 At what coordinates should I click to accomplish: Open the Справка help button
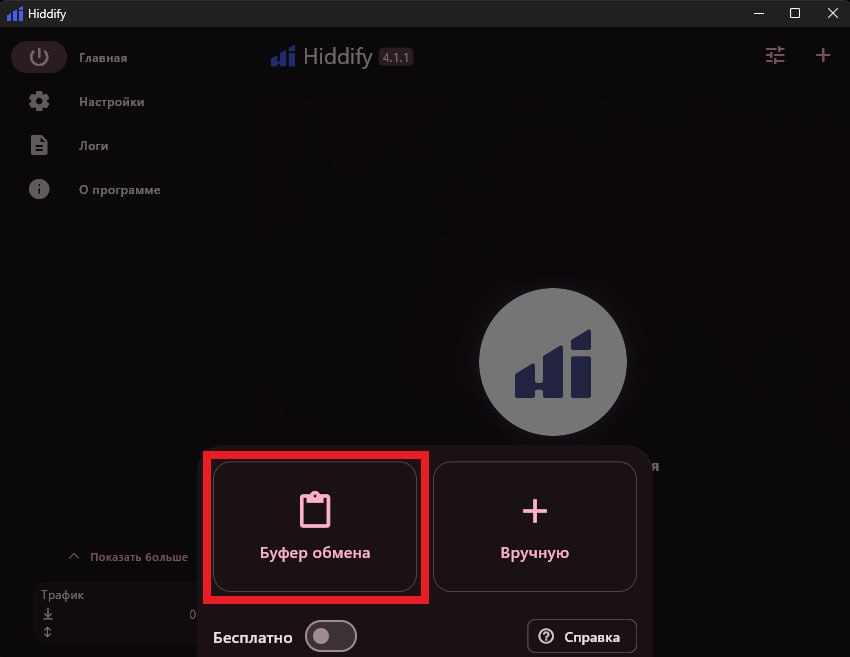582,636
